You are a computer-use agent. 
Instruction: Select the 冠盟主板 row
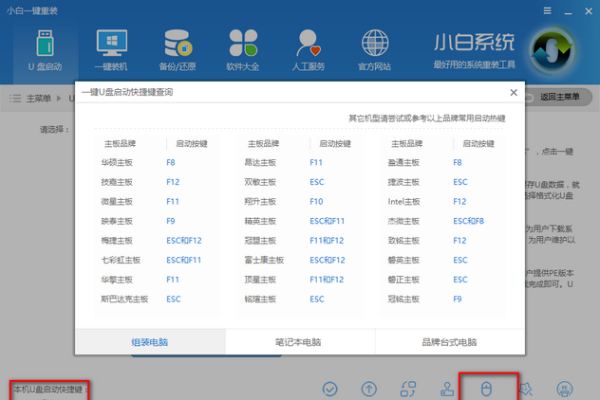click(300, 240)
